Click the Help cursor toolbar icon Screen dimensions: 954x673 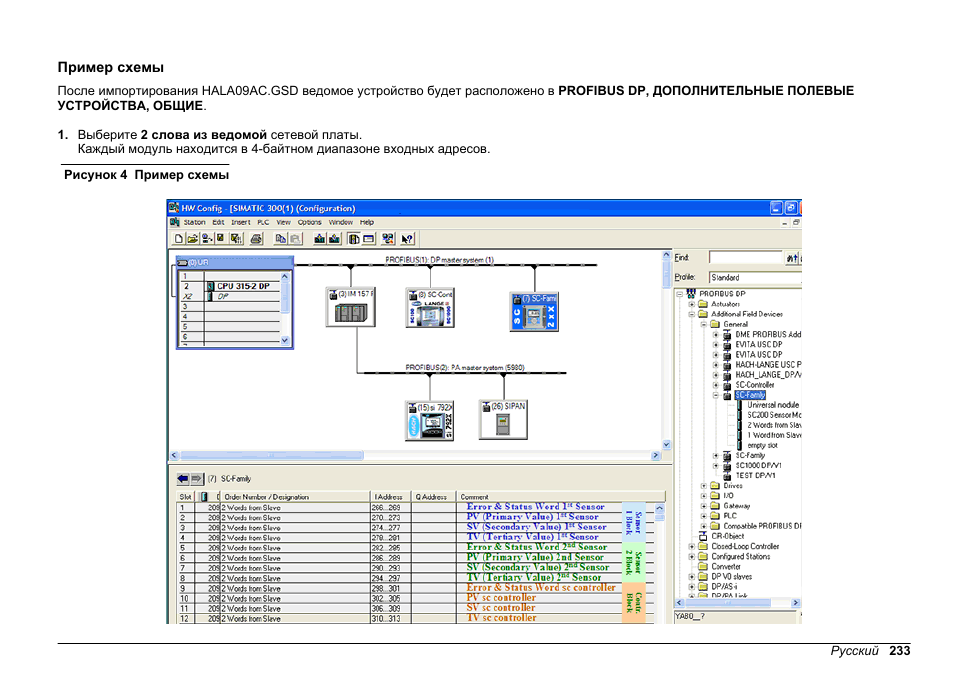pos(406,238)
